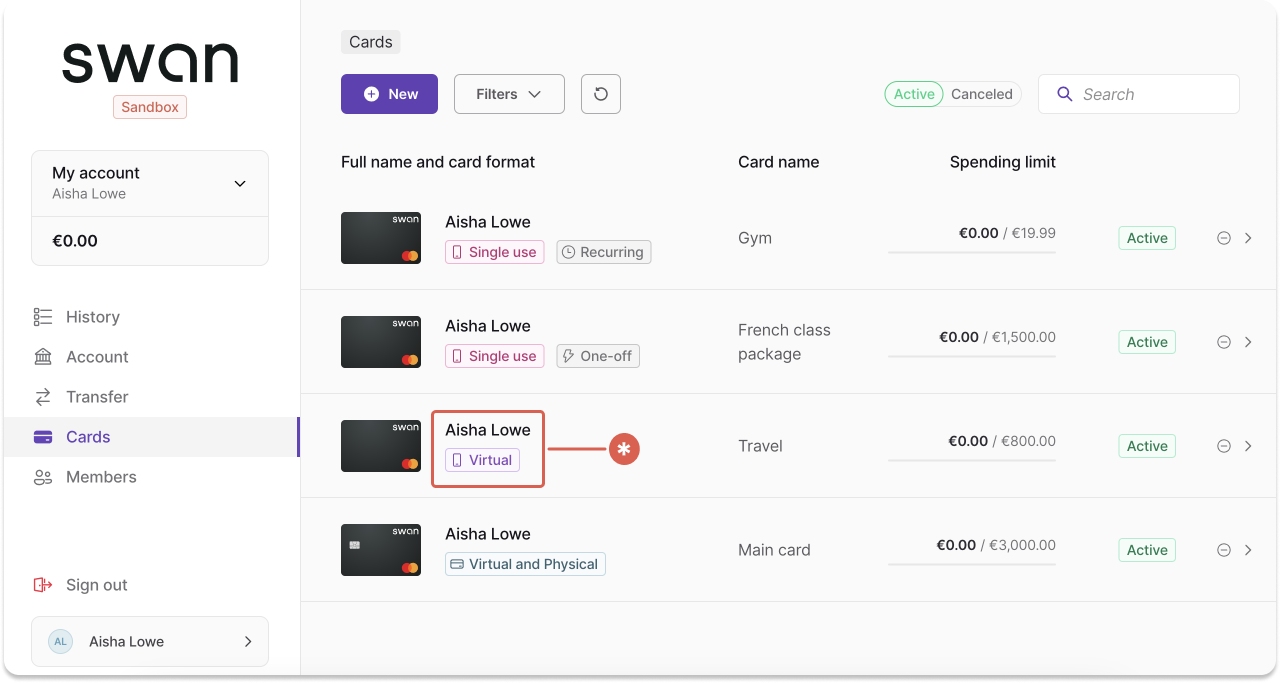
Task: Click the Cards breadcrumb tab at the top
Action: click(370, 41)
